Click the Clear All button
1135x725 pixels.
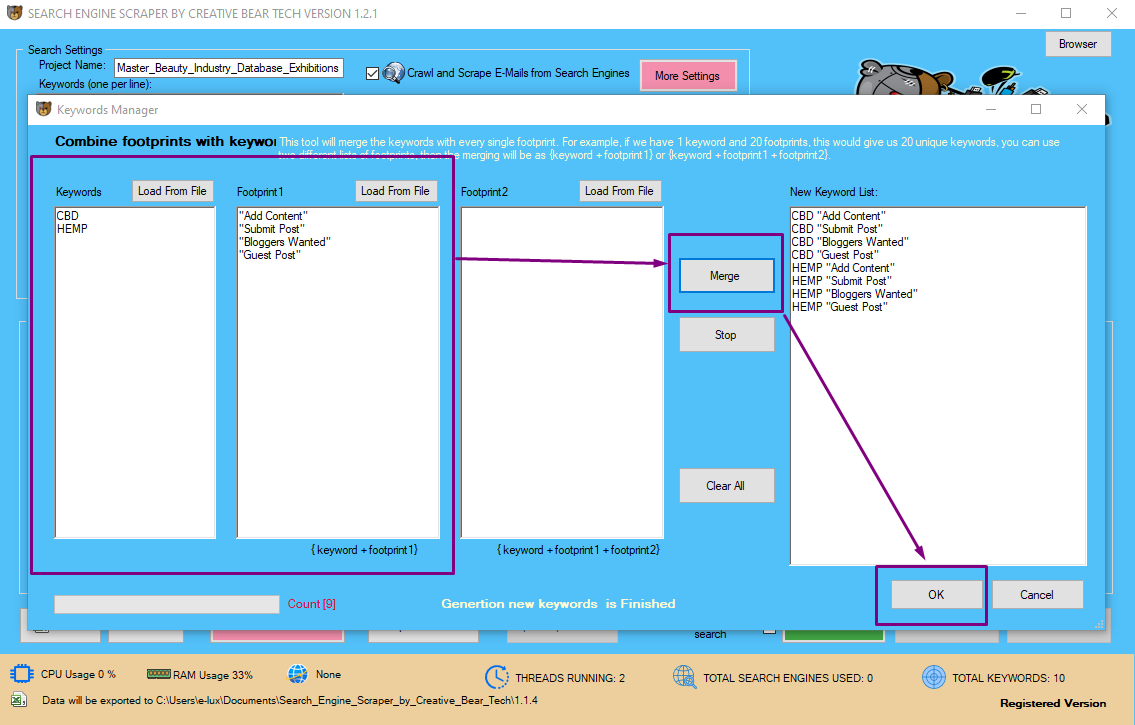tap(726, 486)
